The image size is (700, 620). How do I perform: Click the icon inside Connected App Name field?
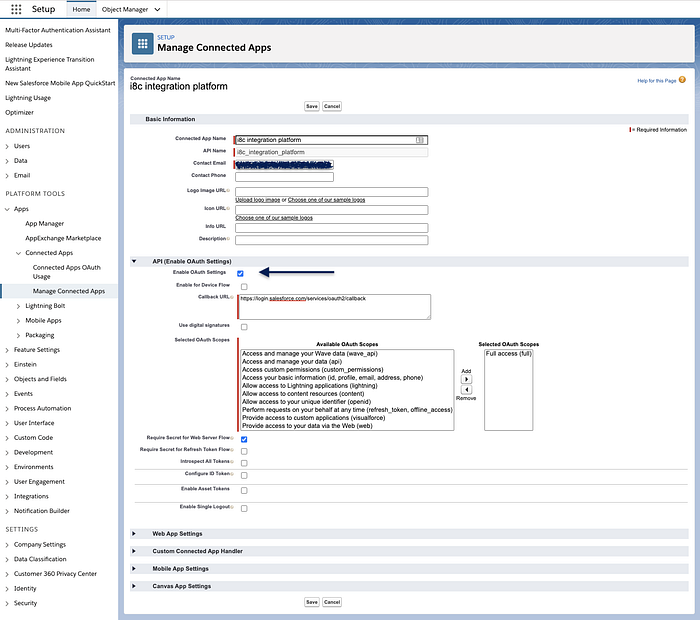click(x=420, y=140)
